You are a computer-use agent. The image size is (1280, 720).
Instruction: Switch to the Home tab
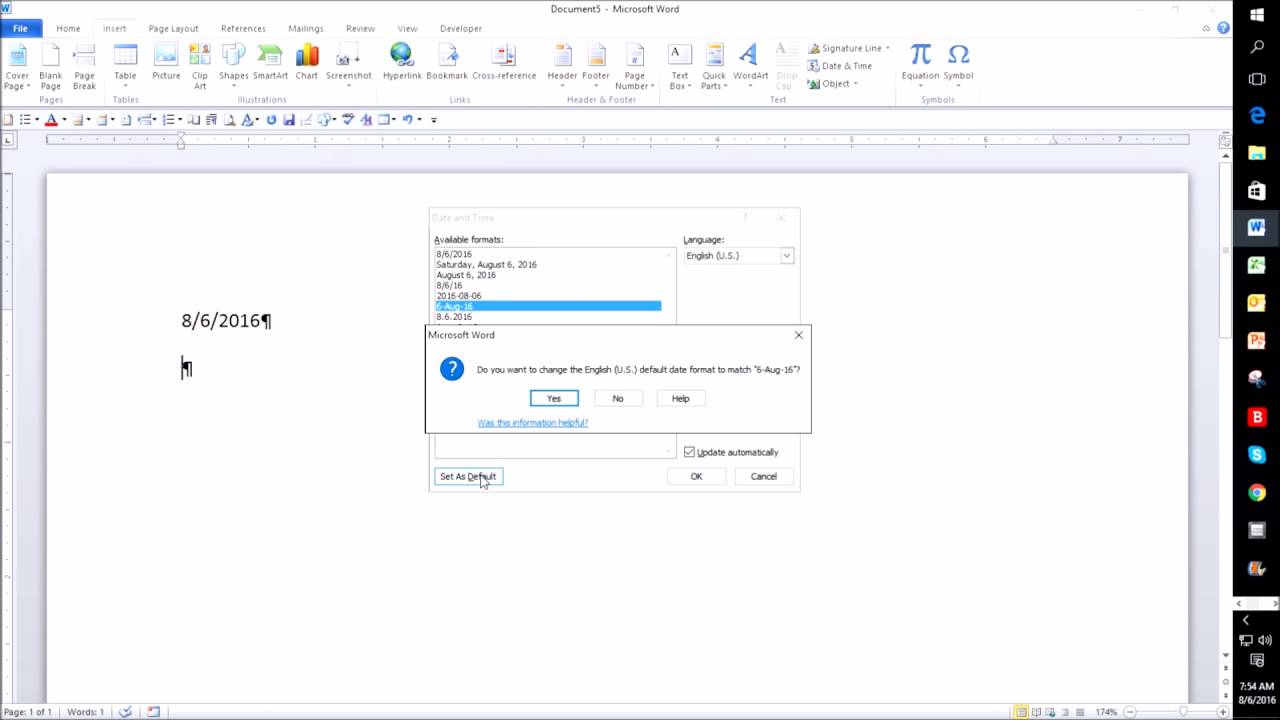coord(68,28)
